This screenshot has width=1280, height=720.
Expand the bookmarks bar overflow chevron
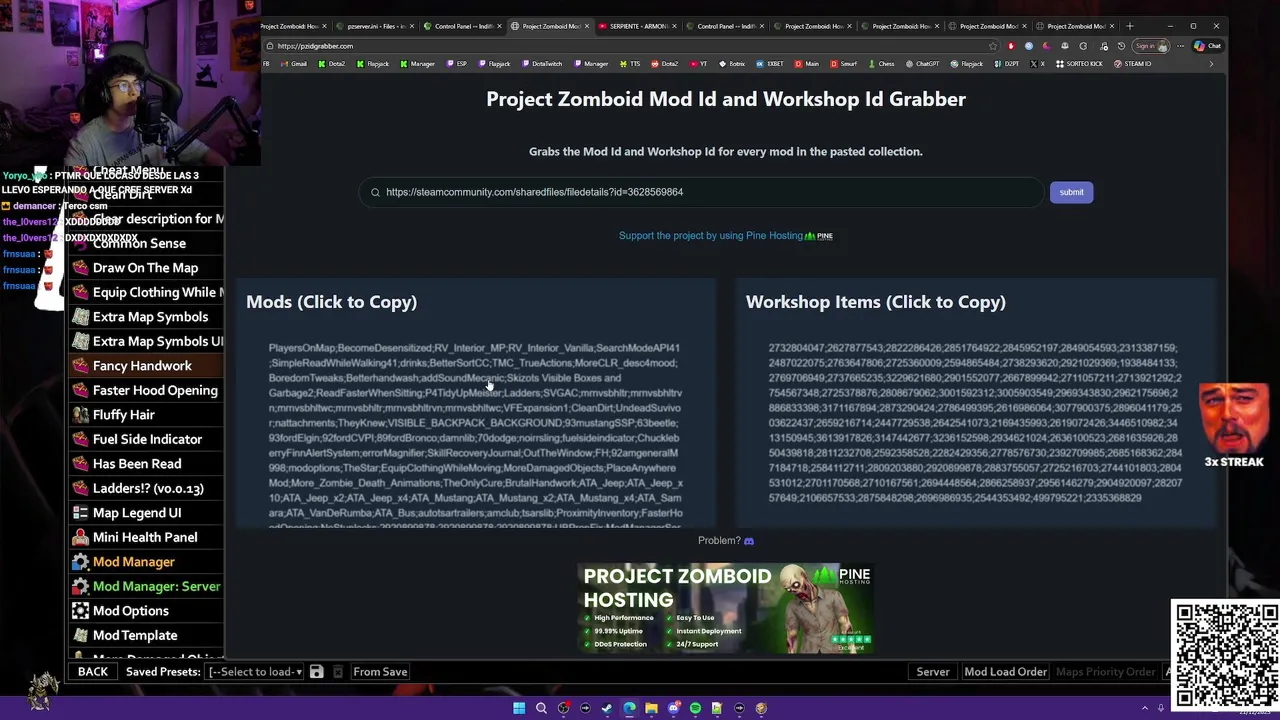click(x=1211, y=64)
